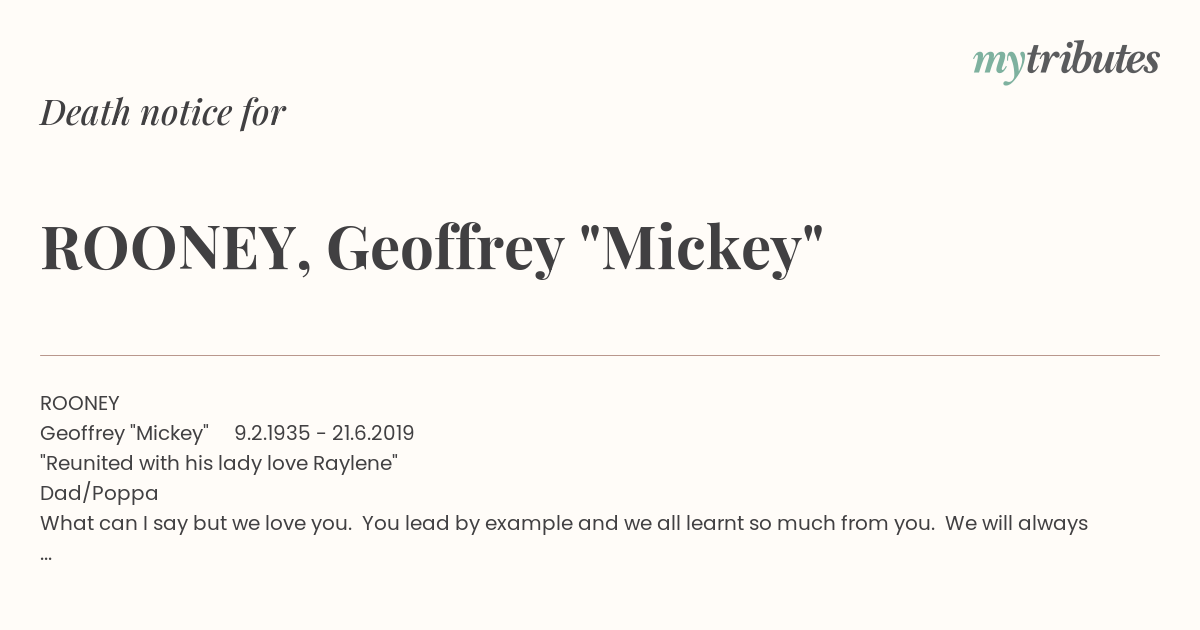The width and height of the screenshot is (1200, 630).
Task: Click "Geoffrey" in the large title
Action: point(445,248)
